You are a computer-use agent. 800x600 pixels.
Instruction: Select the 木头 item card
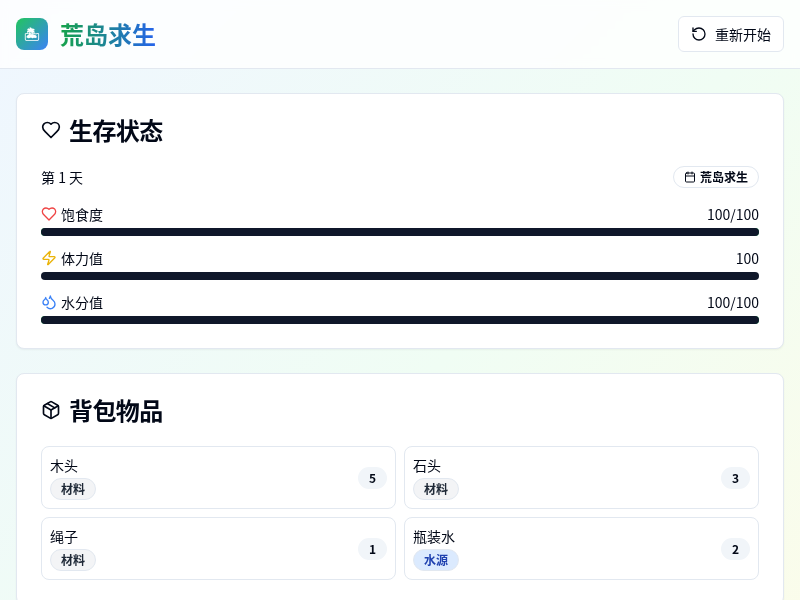click(x=218, y=477)
